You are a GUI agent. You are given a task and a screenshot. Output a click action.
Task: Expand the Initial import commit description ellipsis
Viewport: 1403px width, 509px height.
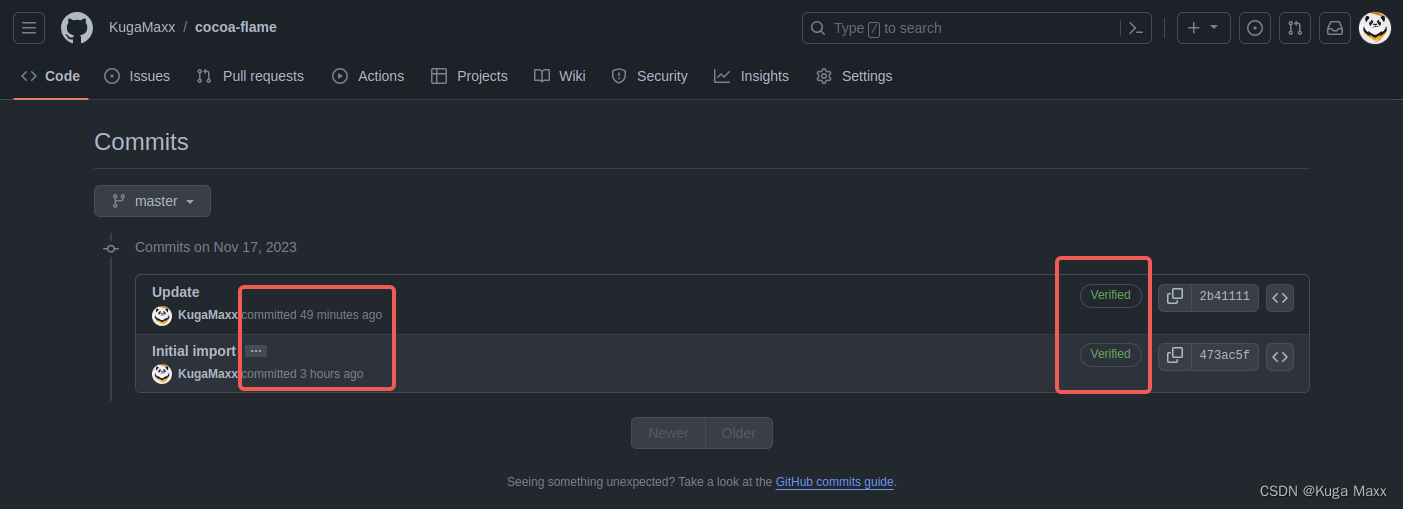[x=256, y=351]
